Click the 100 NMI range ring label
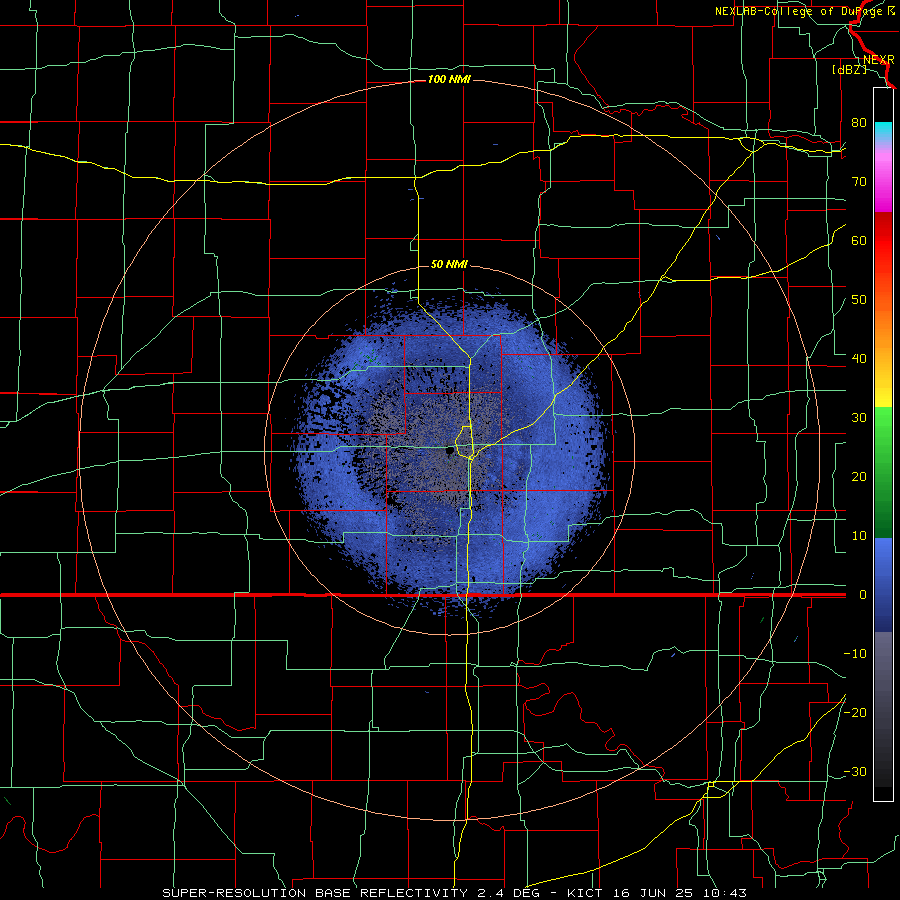Viewport: 900px width, 900px height. click(449, 79)
